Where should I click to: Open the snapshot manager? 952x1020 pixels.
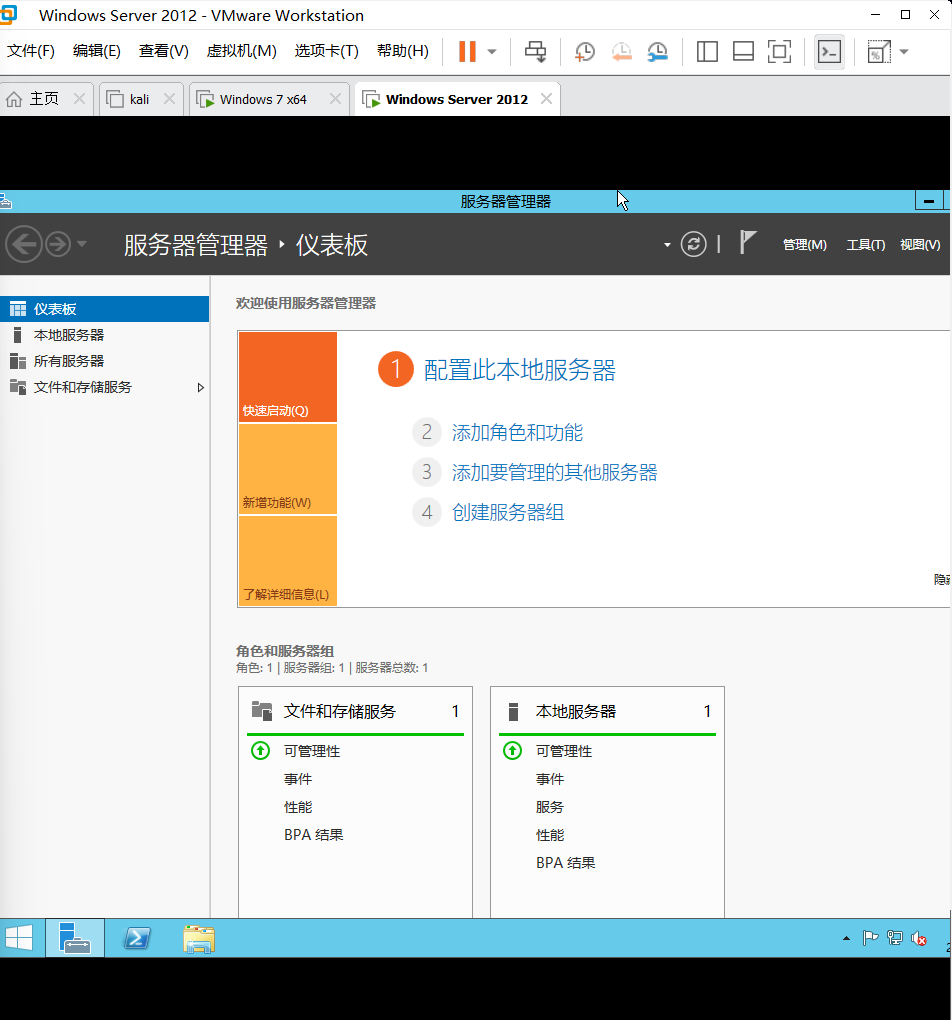point(658,51)
